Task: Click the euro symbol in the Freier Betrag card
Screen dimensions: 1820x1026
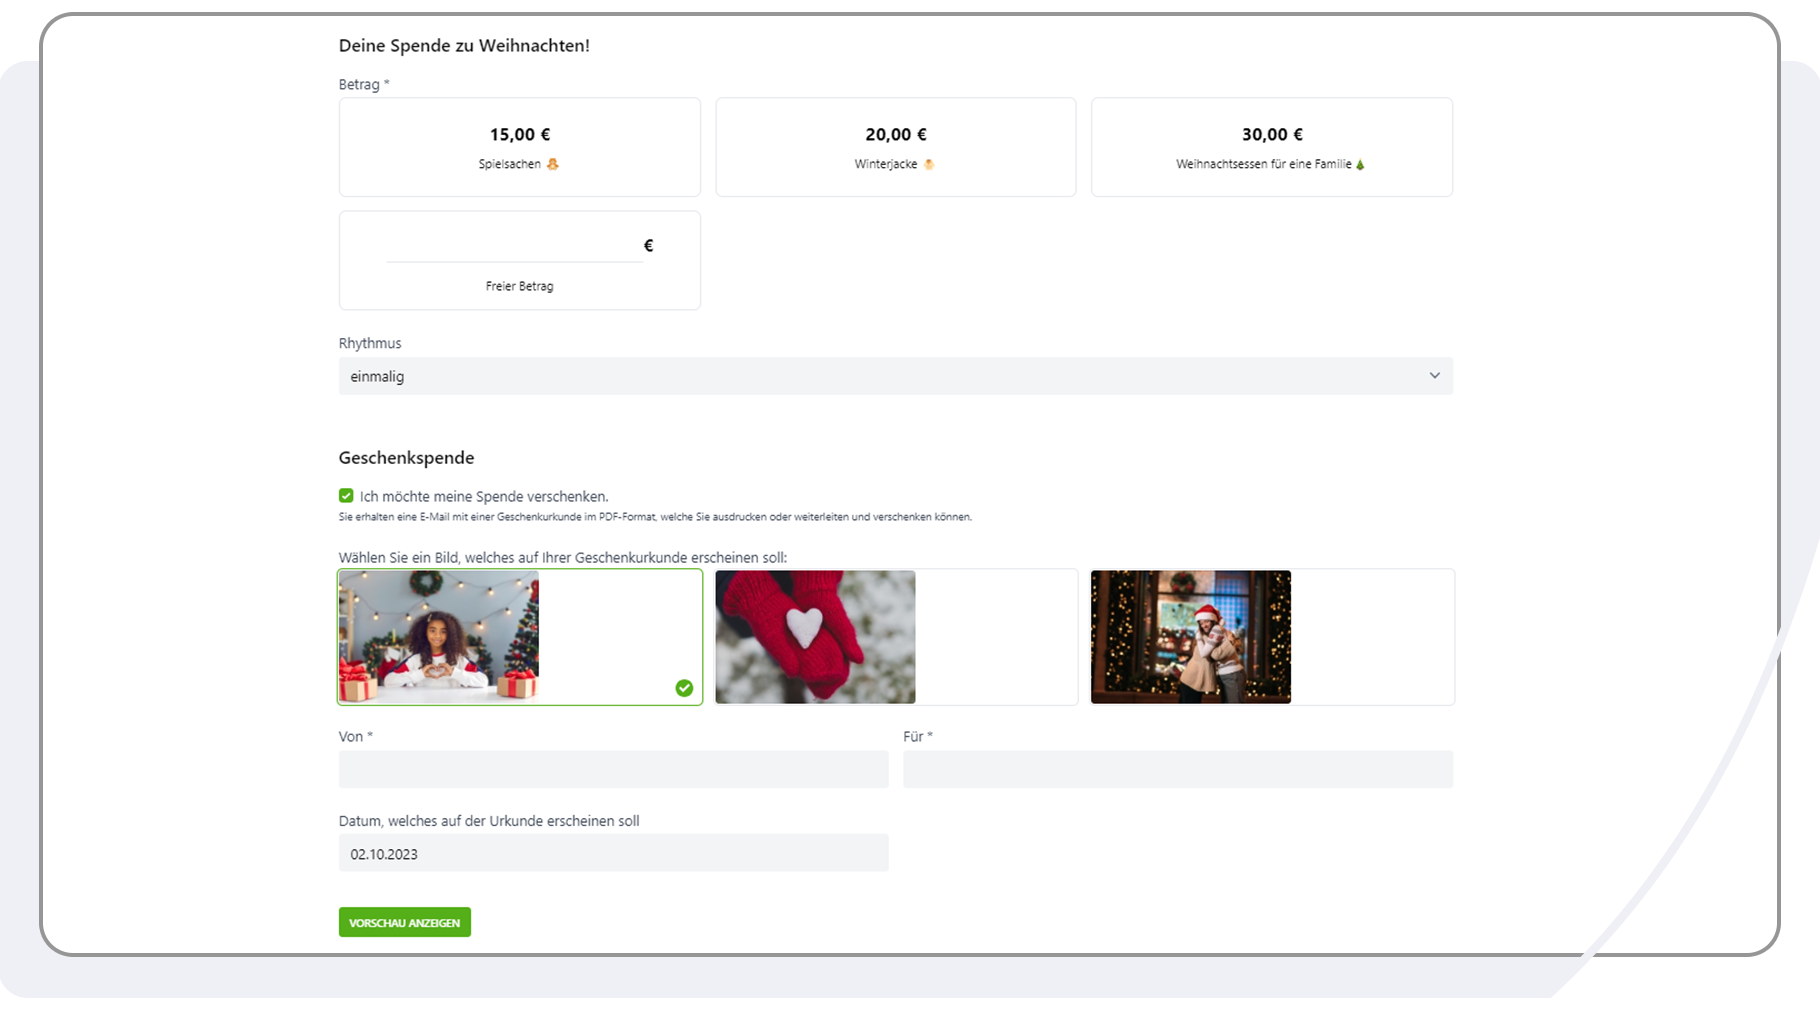Action: pos(648,244)
